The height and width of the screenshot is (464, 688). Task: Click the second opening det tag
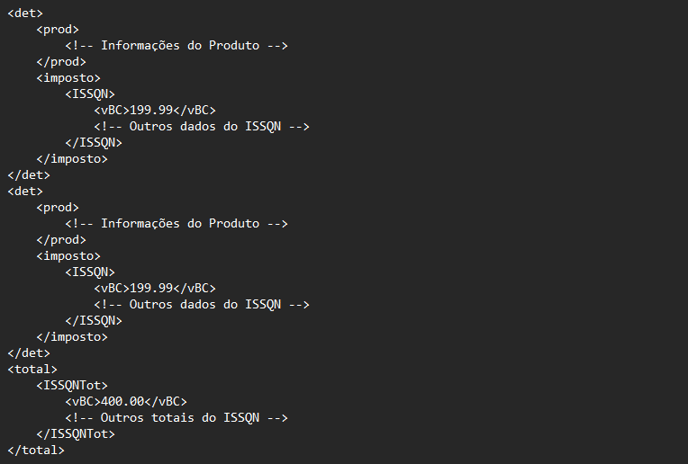pyautogui.click(x=25, y=191)
